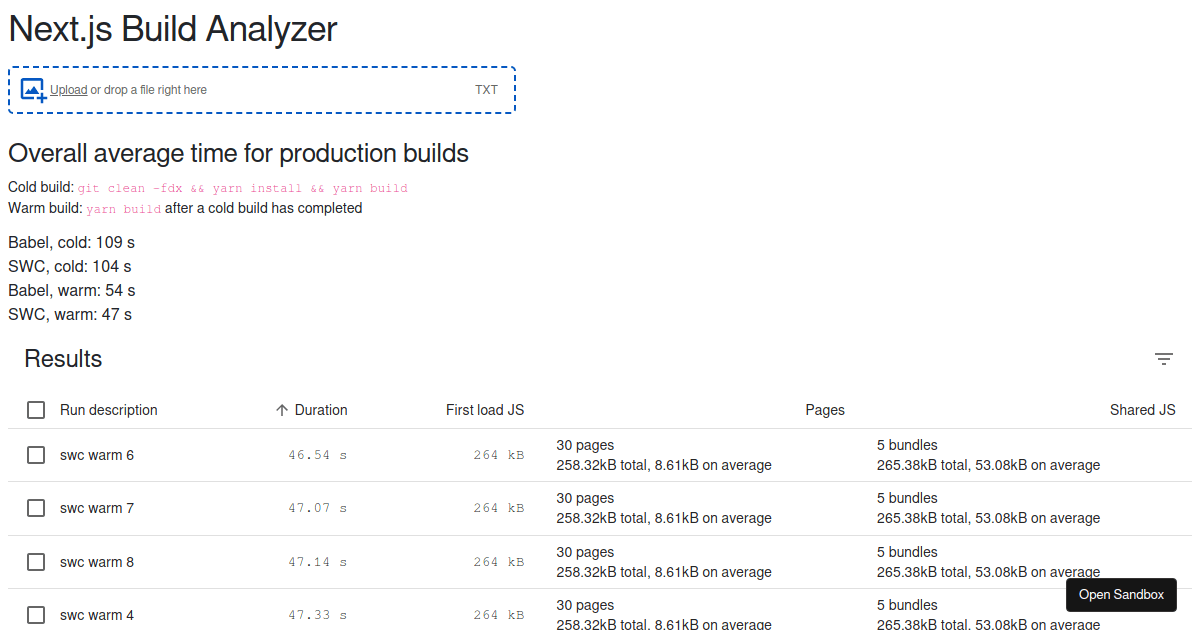This screenshot has width=1200, height=630.
Task: Click the Results section heading
Action: click(63, 358)
